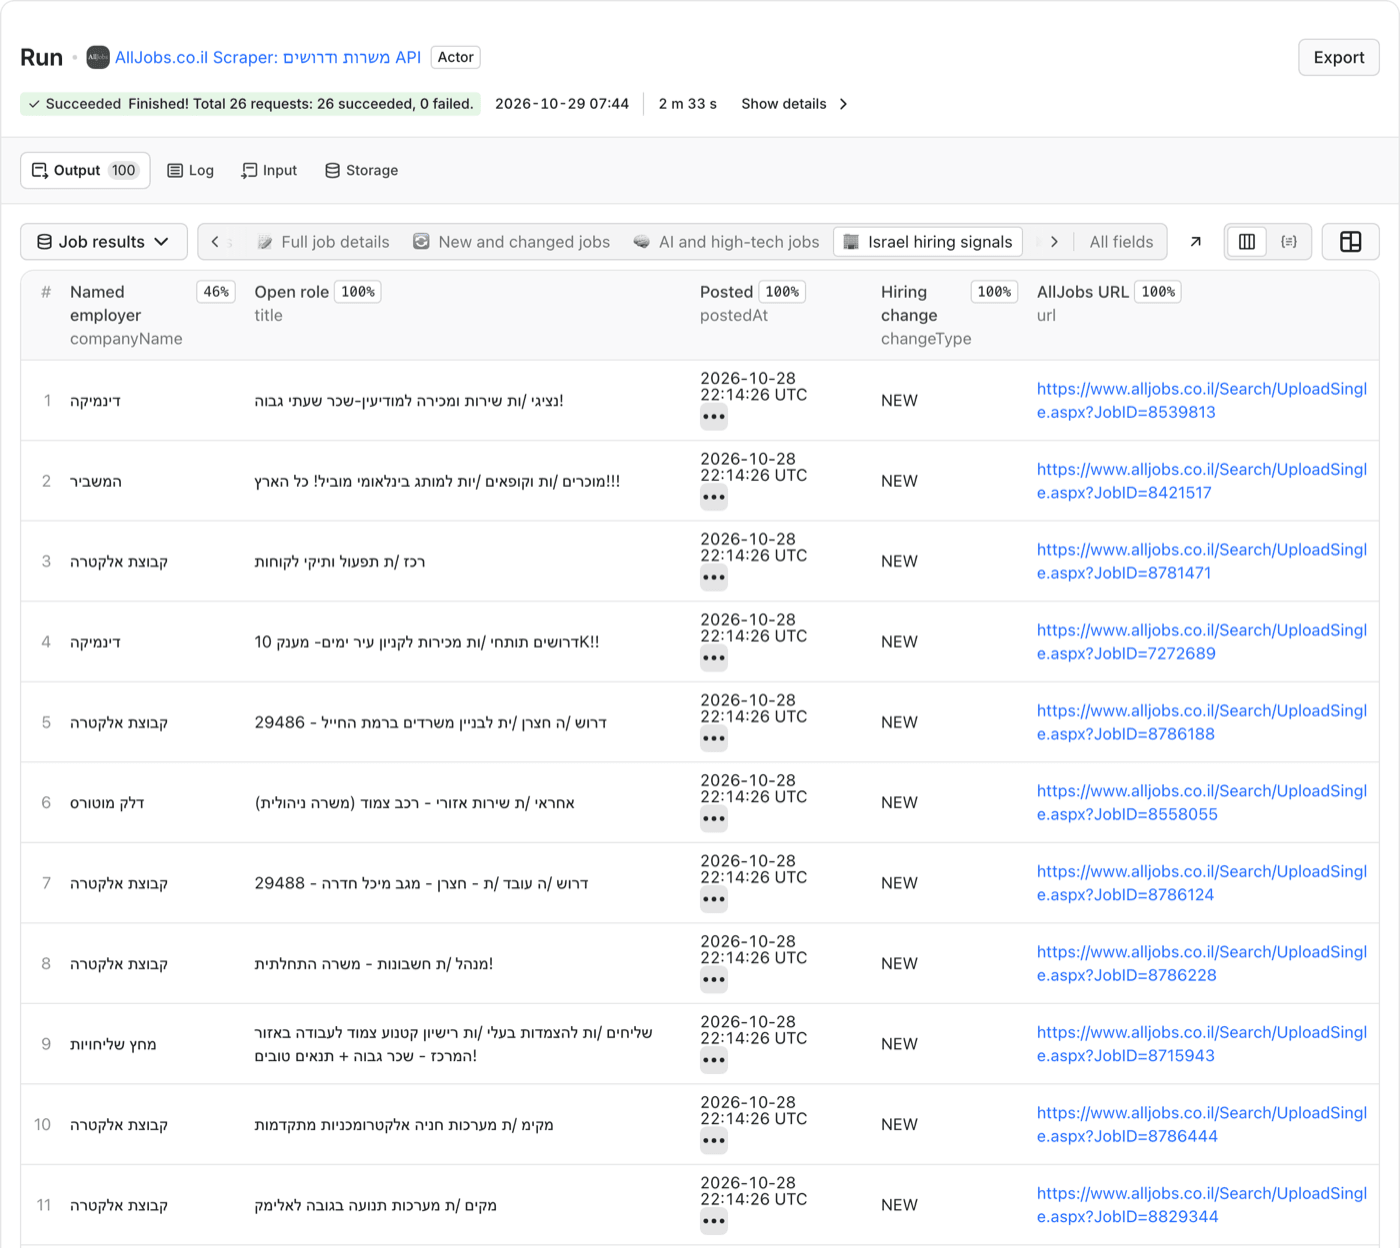Open the AllJobs URL for JobID 7272689
This screenshot has height=1248, width=1400.
pos(1202,642)
